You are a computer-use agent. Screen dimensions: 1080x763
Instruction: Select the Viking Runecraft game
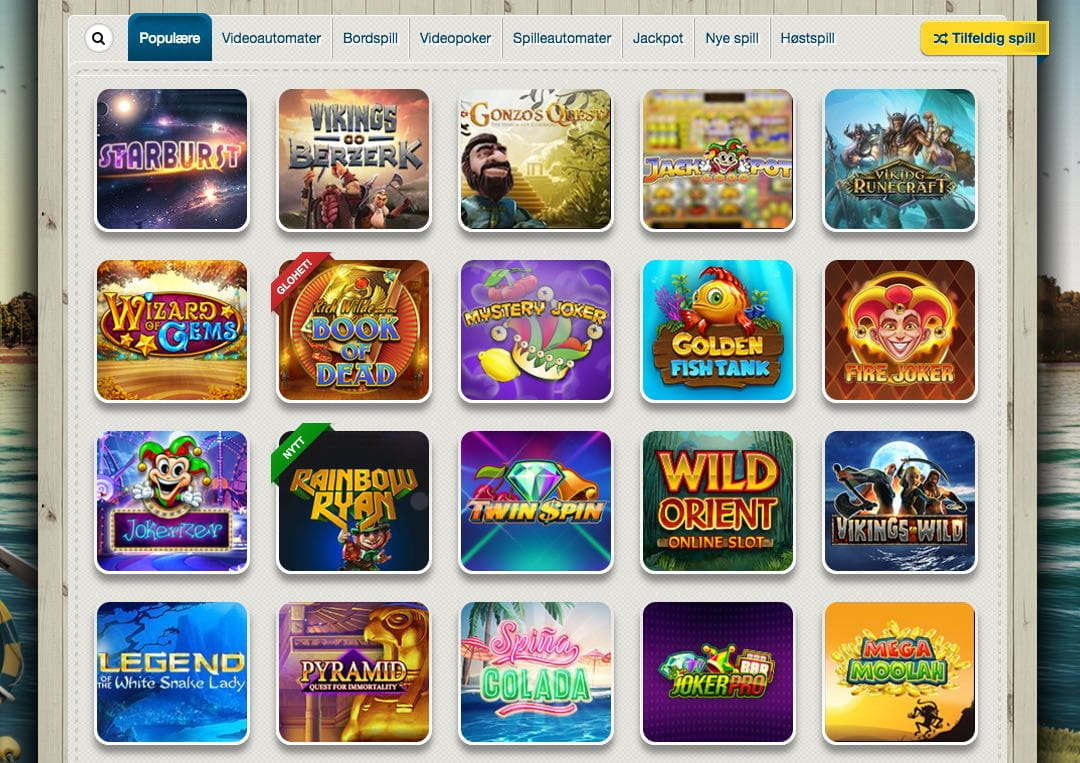click(900, 159)
